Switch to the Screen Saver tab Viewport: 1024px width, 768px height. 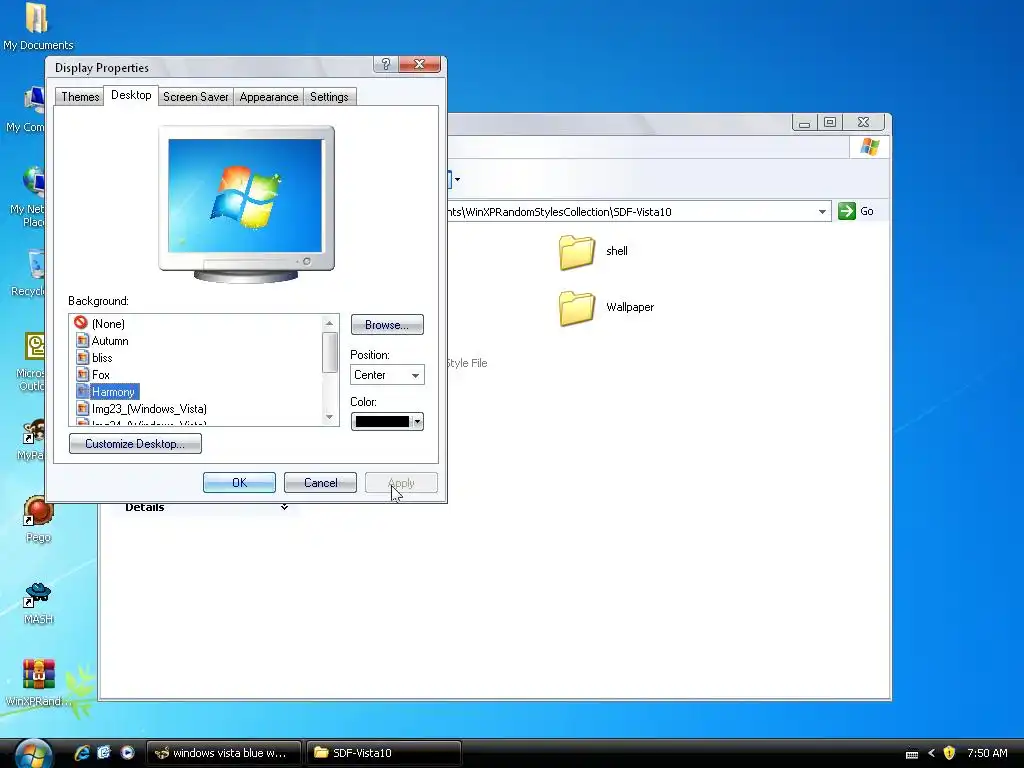point(195,97)
